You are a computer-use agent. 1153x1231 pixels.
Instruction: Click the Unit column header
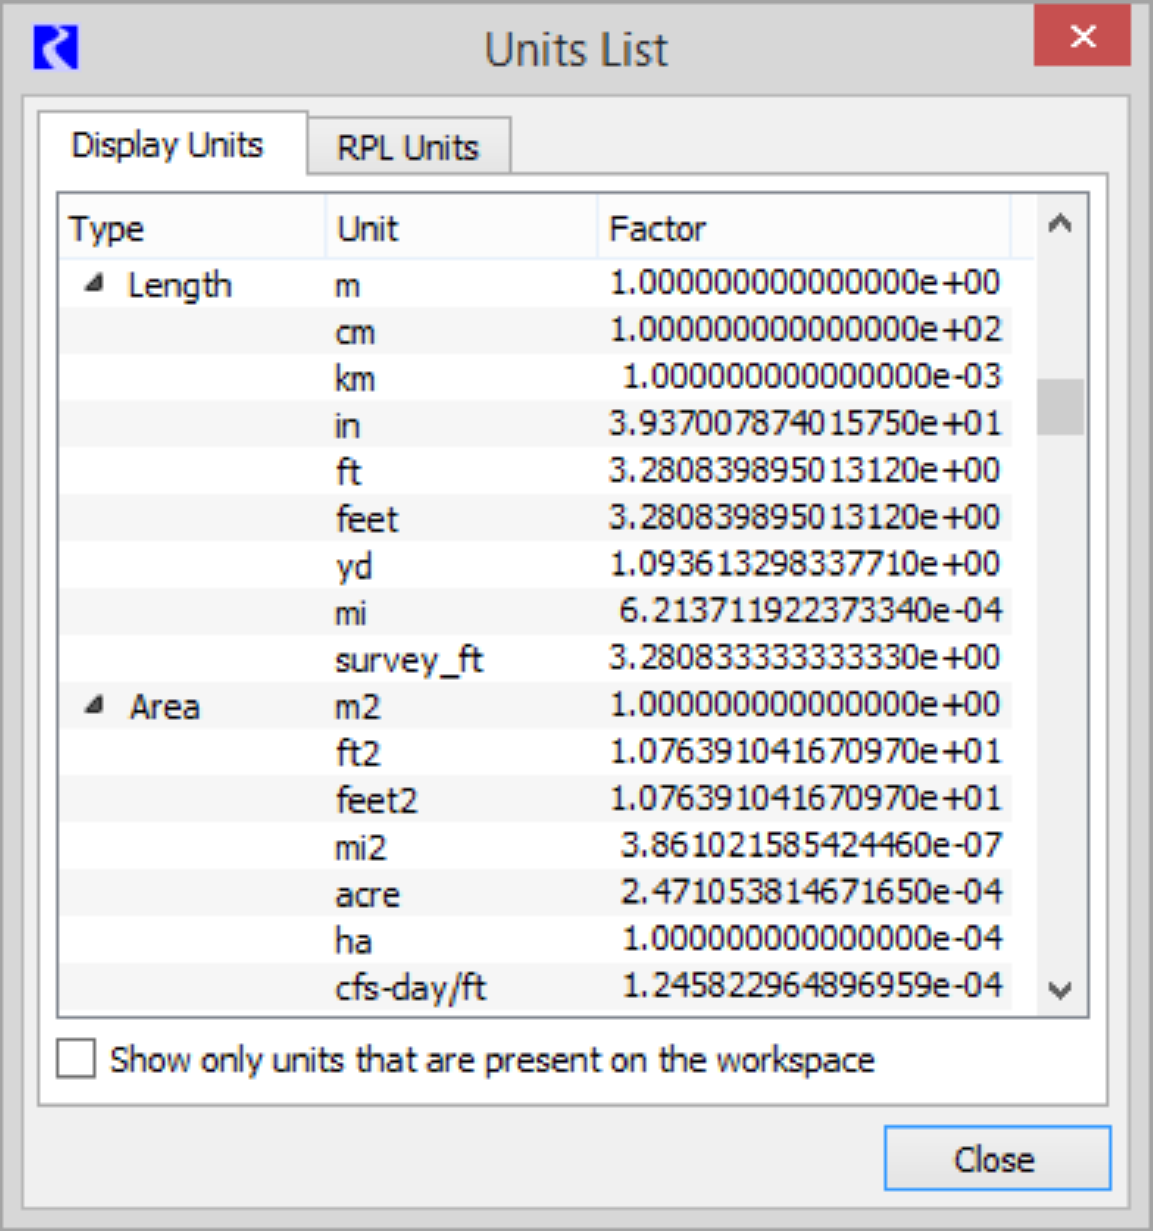(x=460, y=229)
